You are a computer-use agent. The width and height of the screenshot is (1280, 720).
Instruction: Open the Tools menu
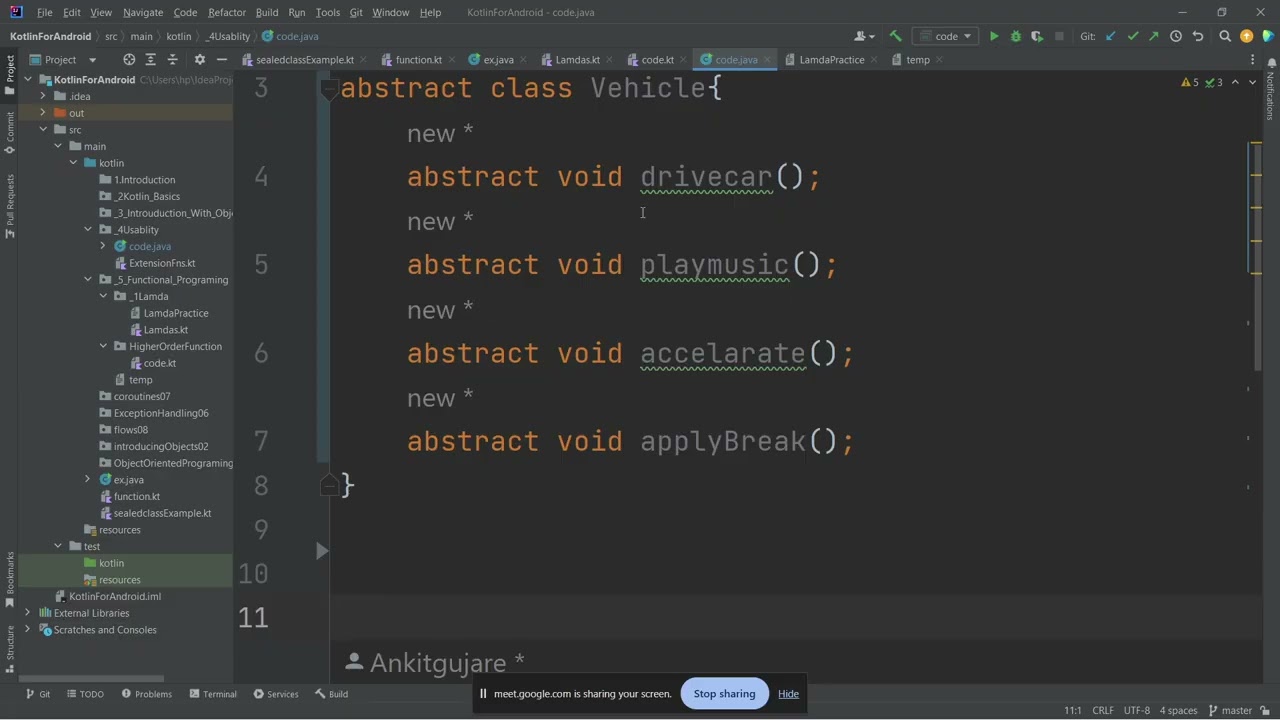click(x=328, y=12)
